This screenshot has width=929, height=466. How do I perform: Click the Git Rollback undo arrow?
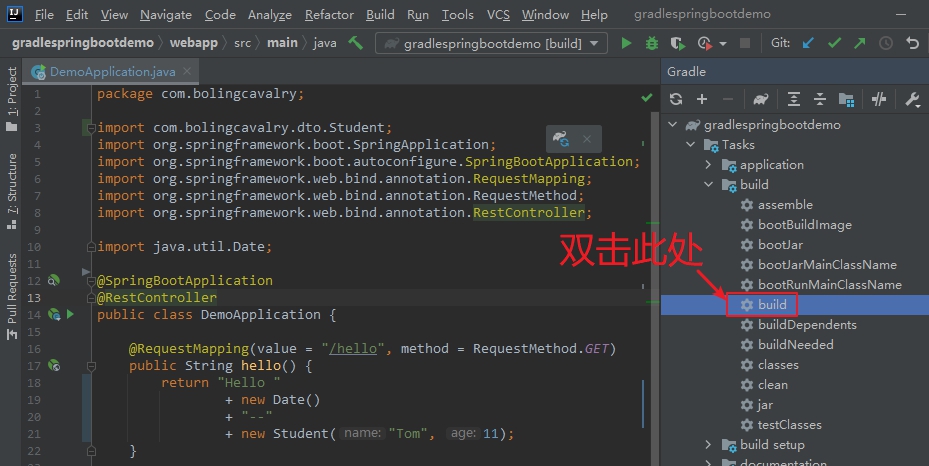pyautogui.click(x=912, y=43)
